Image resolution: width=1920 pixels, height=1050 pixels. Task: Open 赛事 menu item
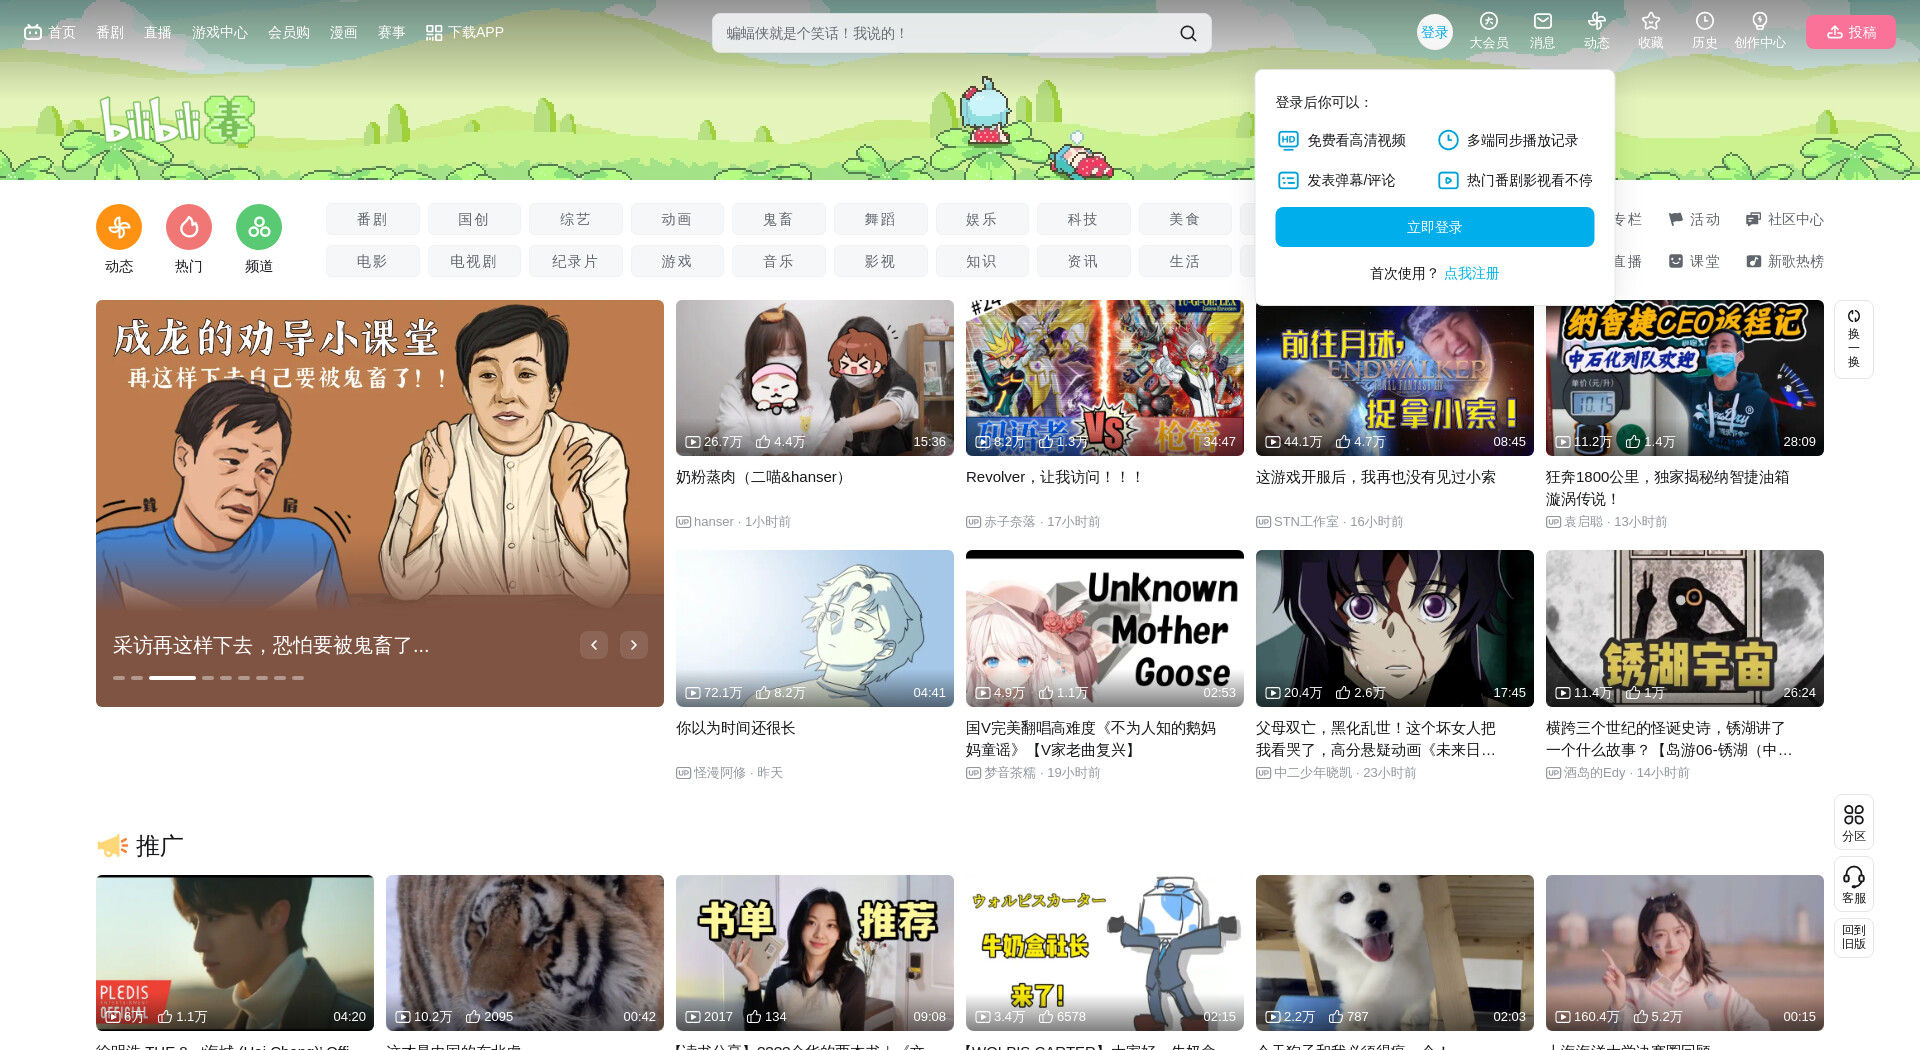click(392, 32)
